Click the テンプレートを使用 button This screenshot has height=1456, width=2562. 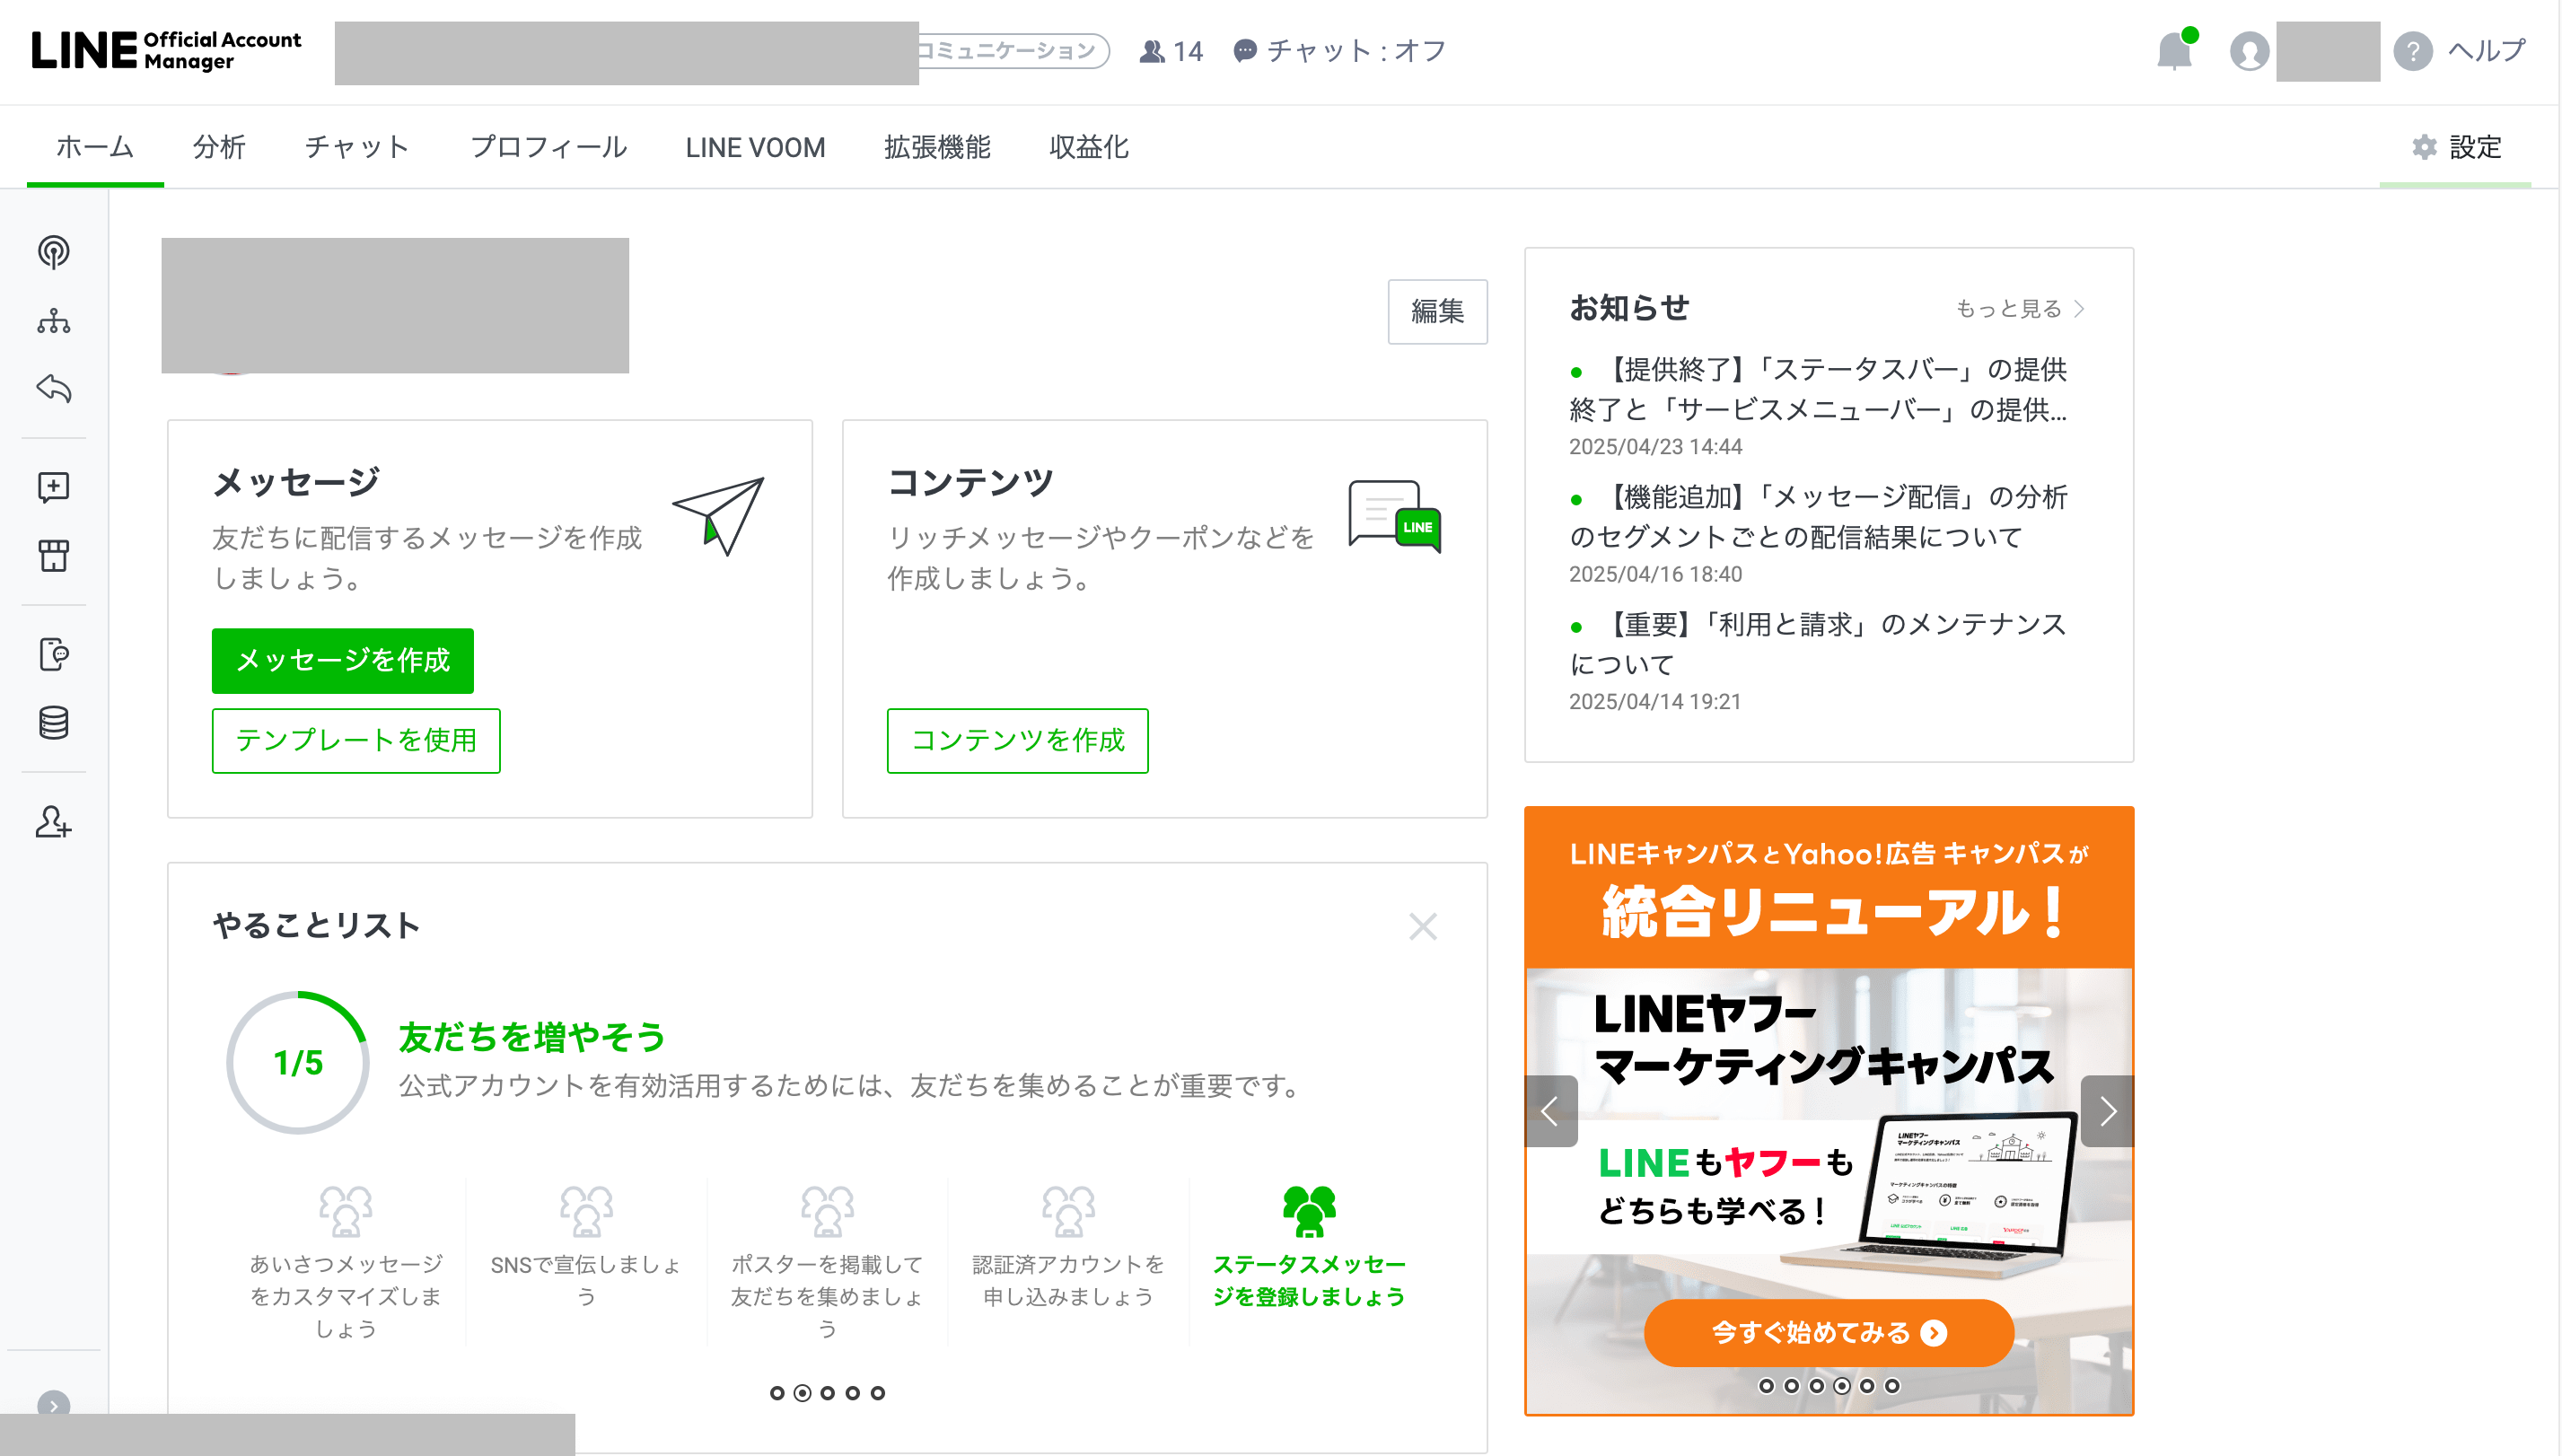356,740
